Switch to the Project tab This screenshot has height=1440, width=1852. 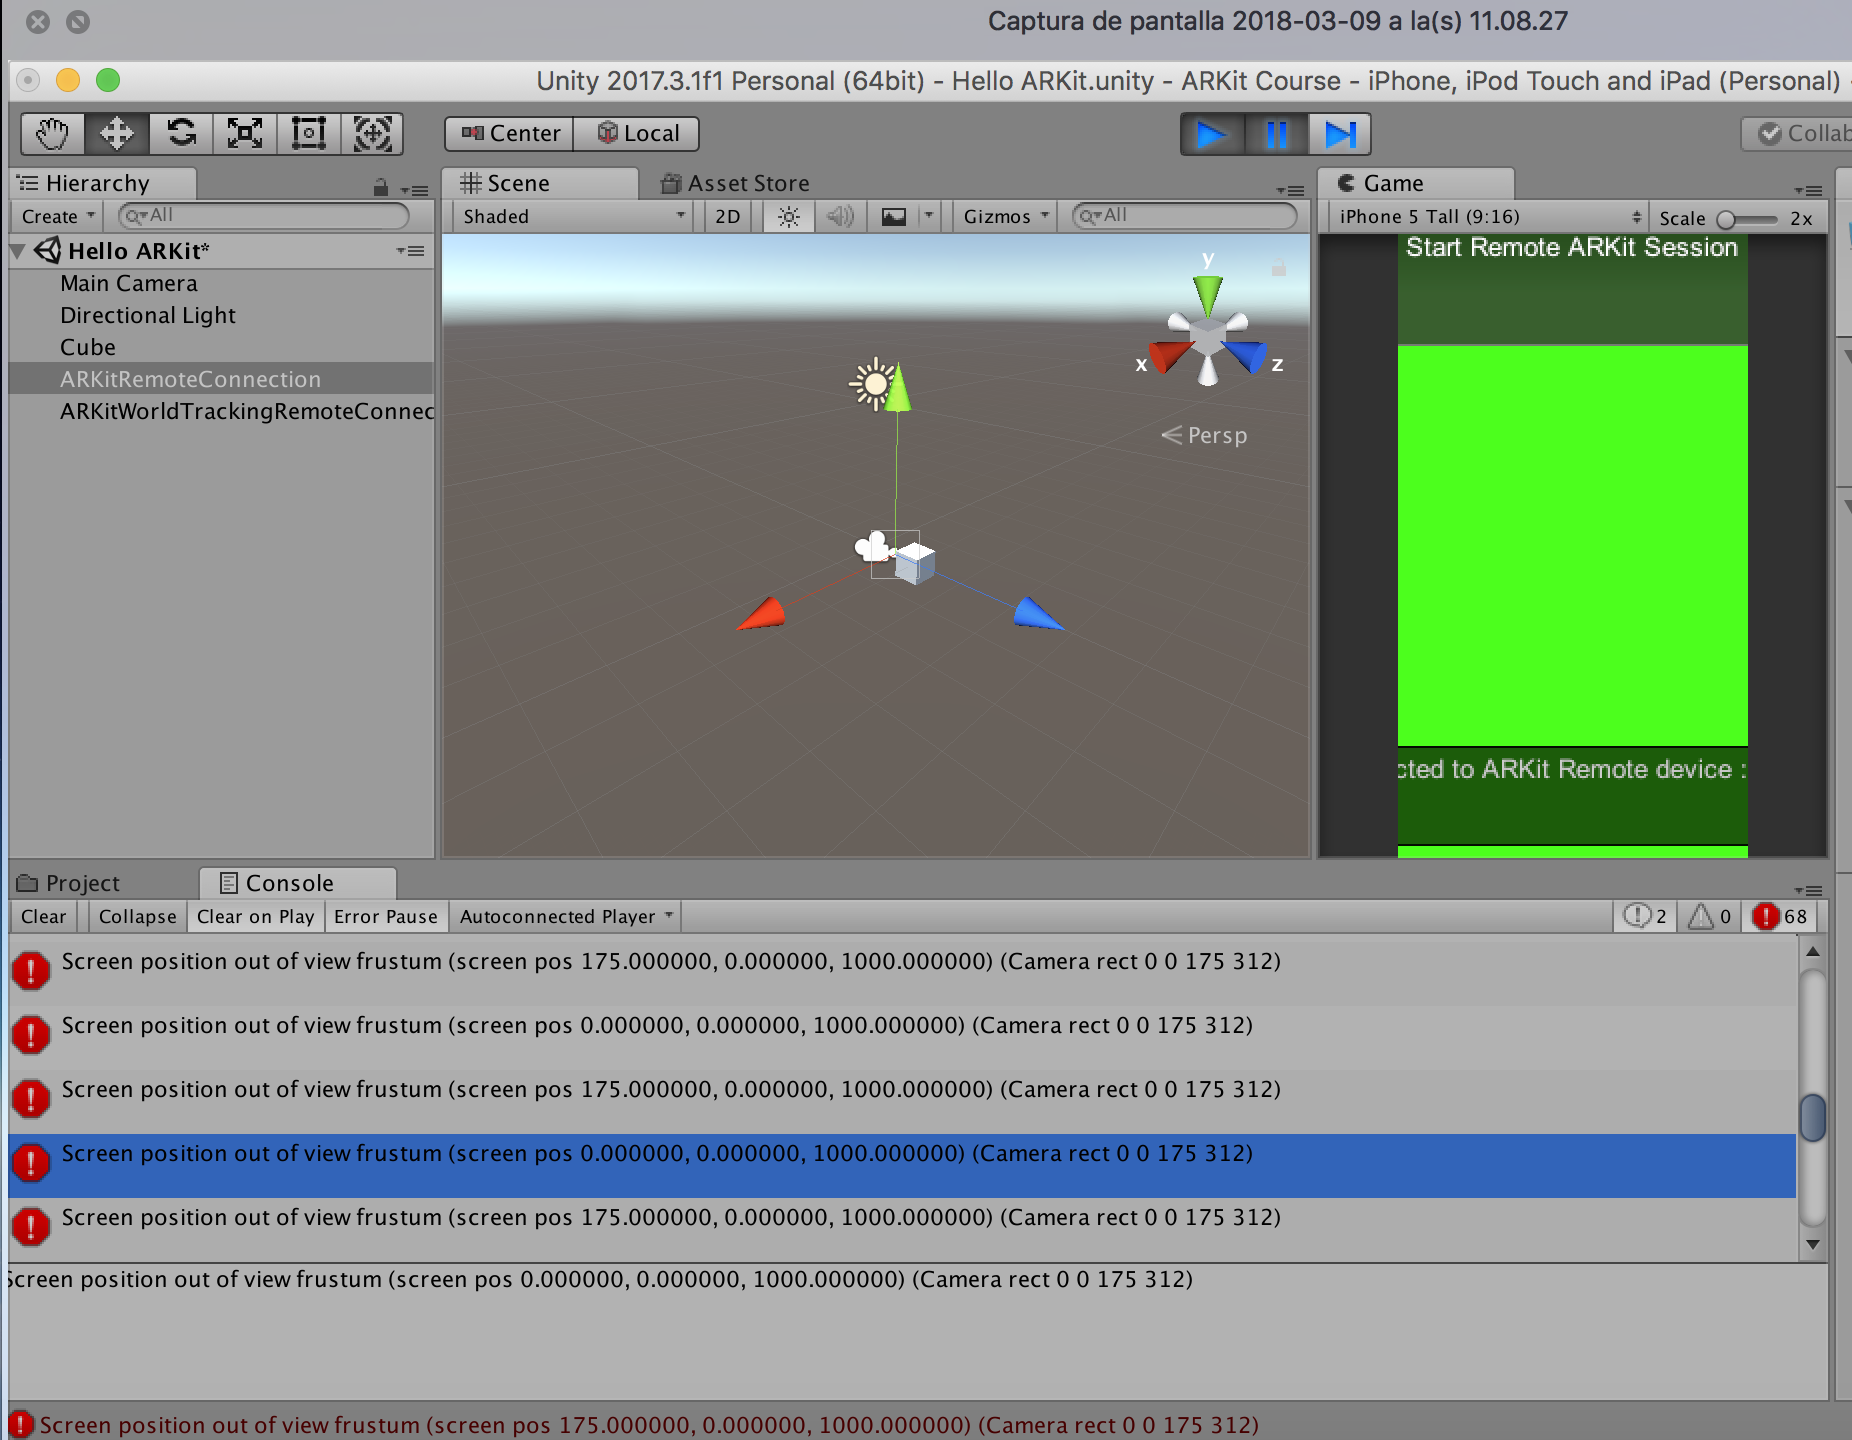point(70,884)
